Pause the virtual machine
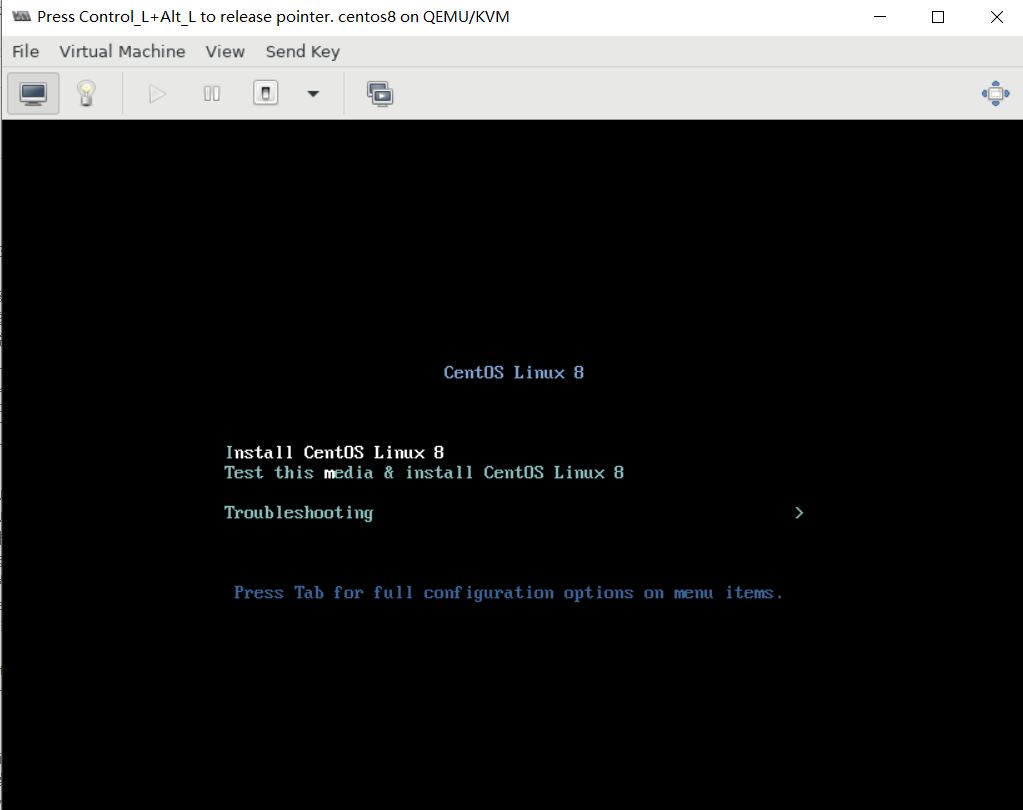The height and width of the screenshot is (810, 1023). (x=211, y=94)
